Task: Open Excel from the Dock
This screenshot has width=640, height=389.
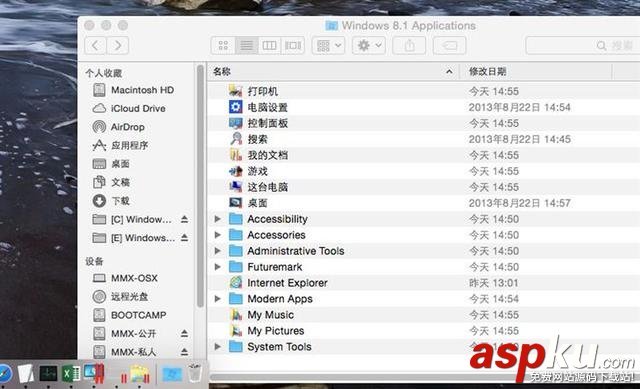Action: 71,373
